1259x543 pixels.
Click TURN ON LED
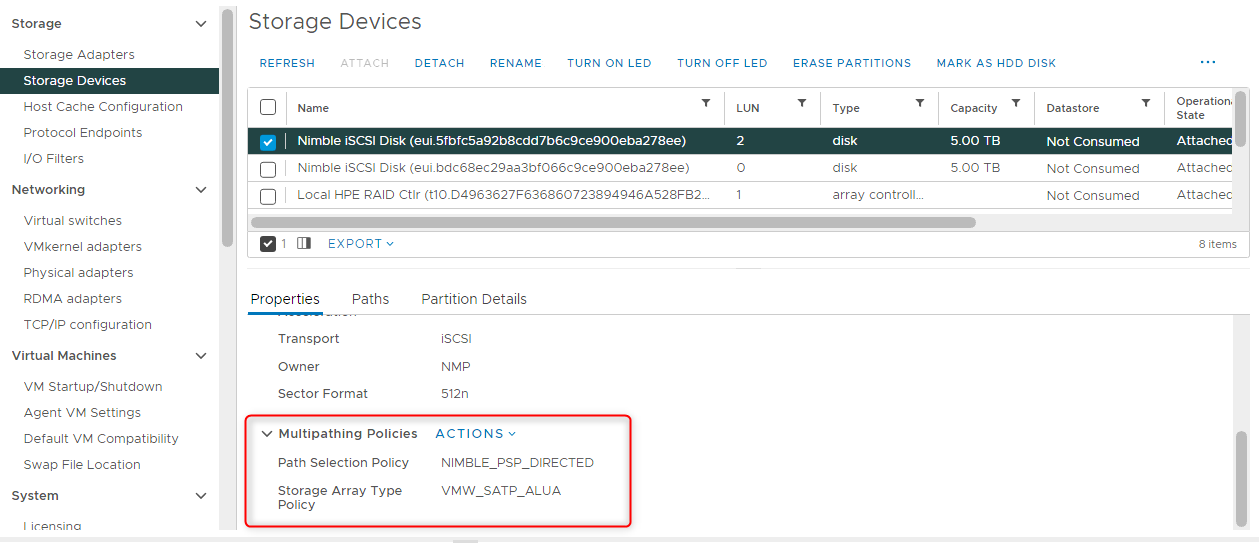[609, 63]
